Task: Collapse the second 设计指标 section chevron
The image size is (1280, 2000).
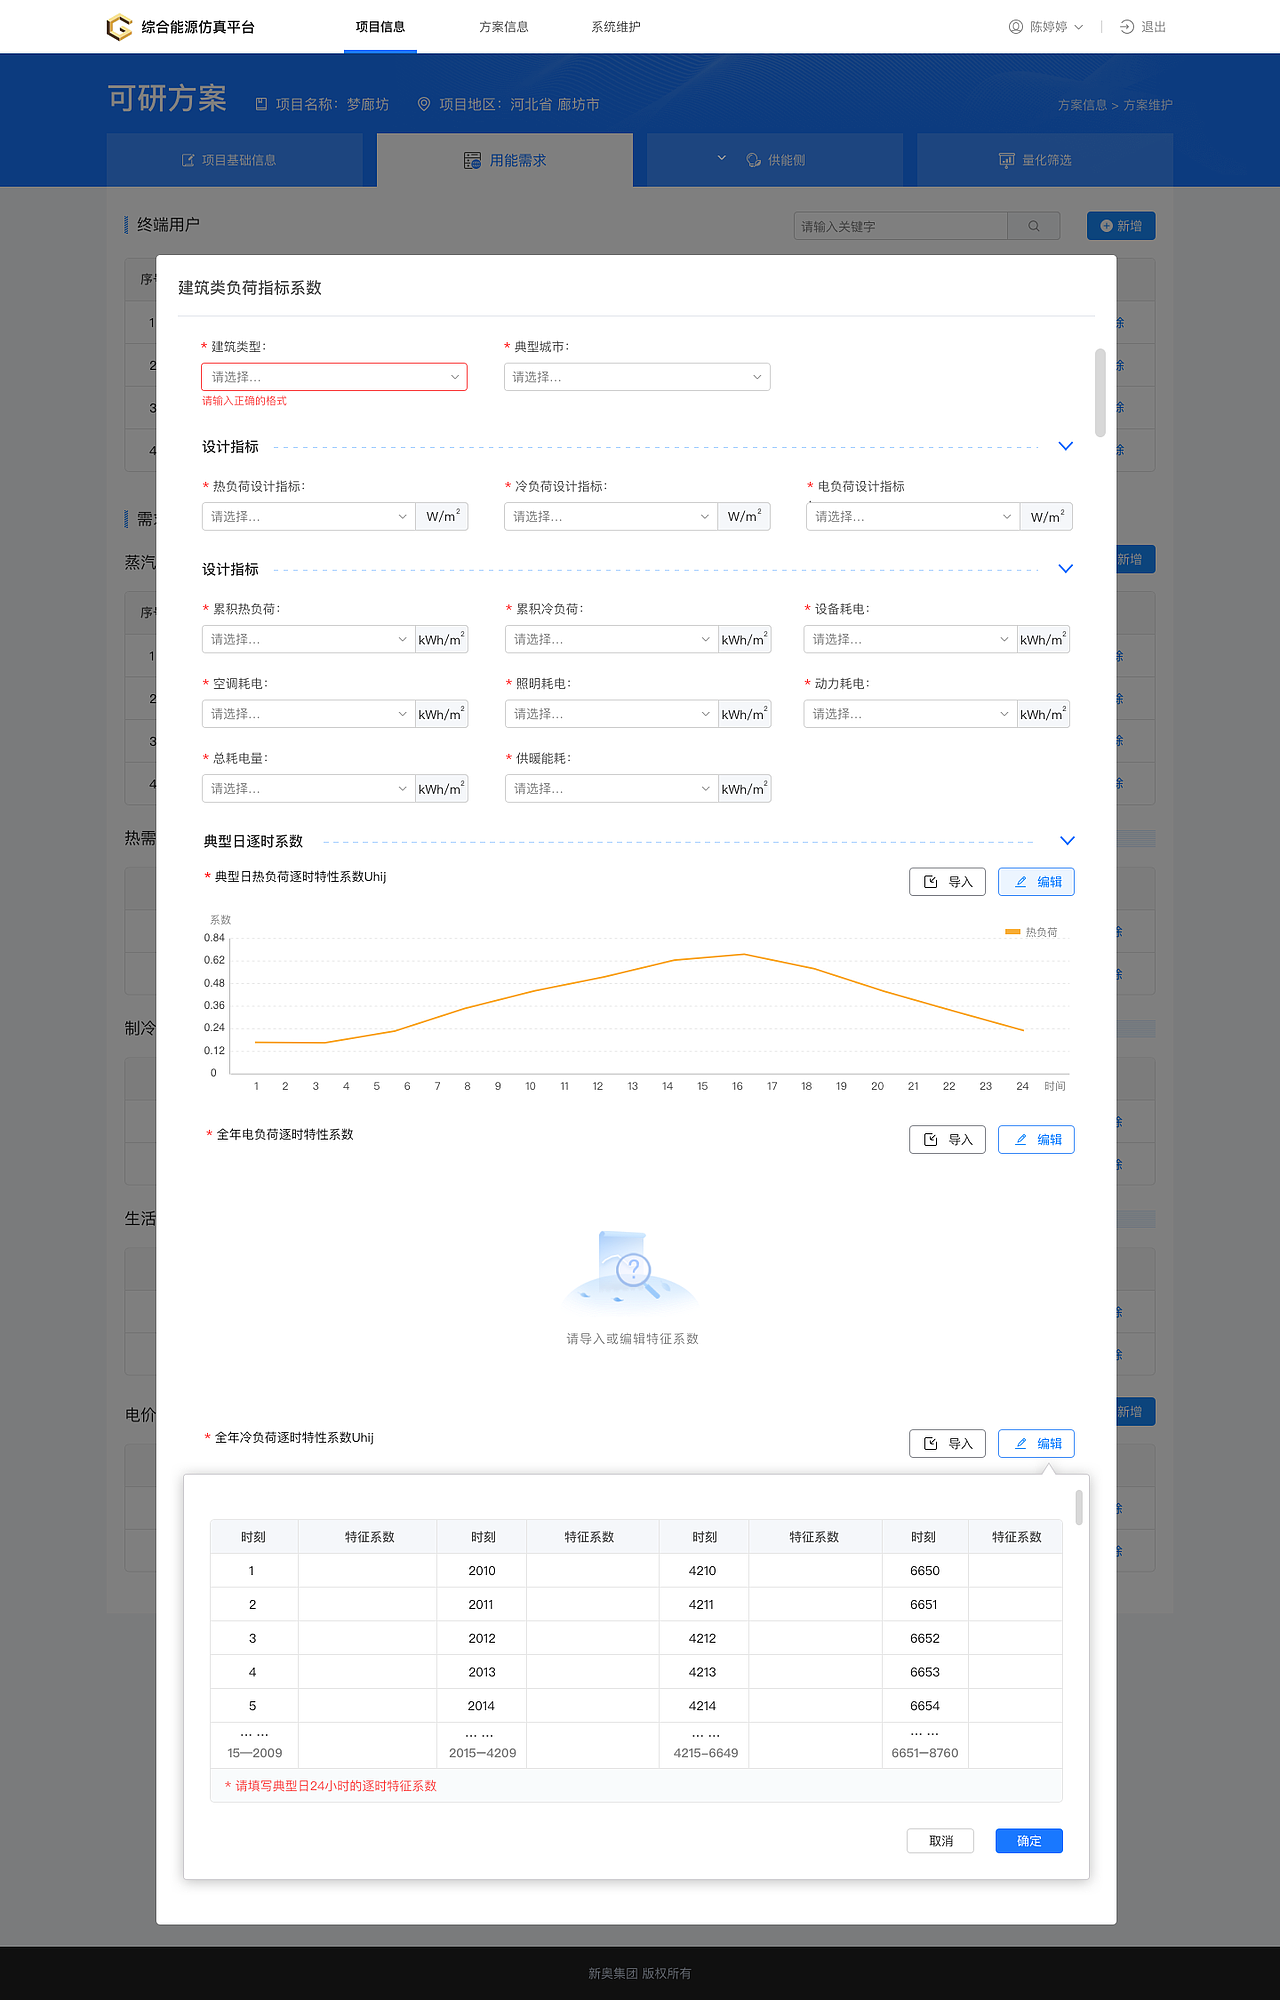Action: 1066,569
